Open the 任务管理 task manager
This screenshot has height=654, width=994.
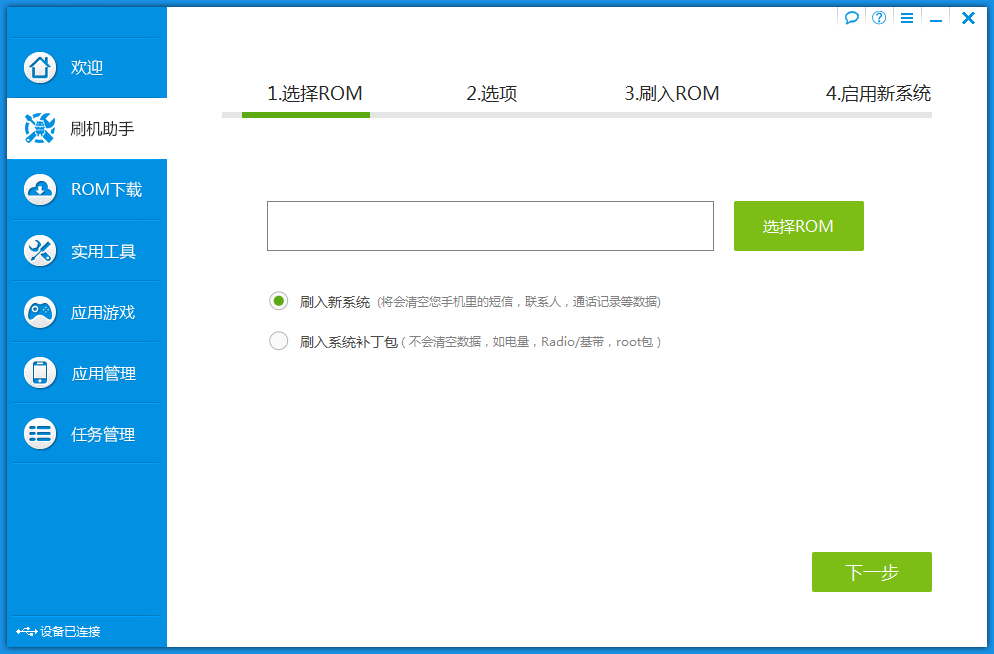pyautogui.click(x=86, y=433)
